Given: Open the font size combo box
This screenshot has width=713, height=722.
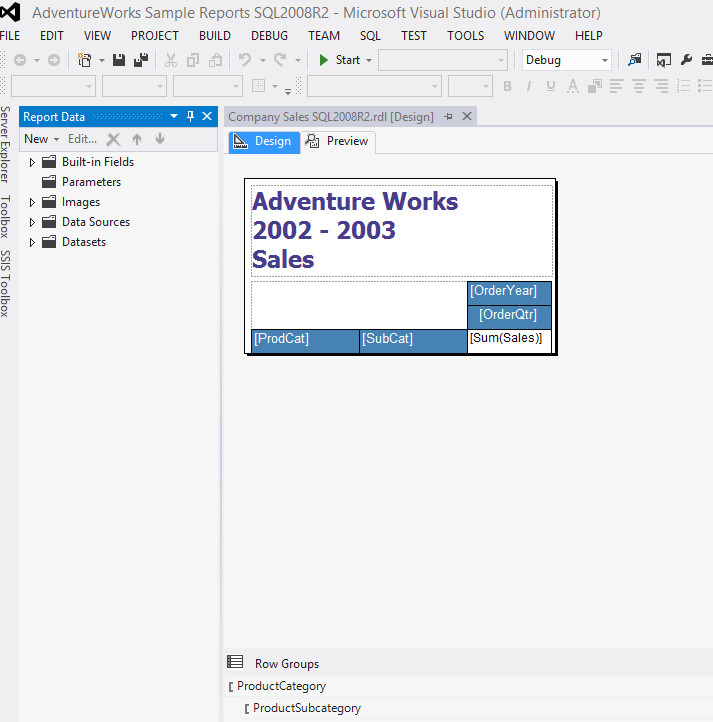Looking at the screenshot, I should pyautogui.click(x=470, y=86).
